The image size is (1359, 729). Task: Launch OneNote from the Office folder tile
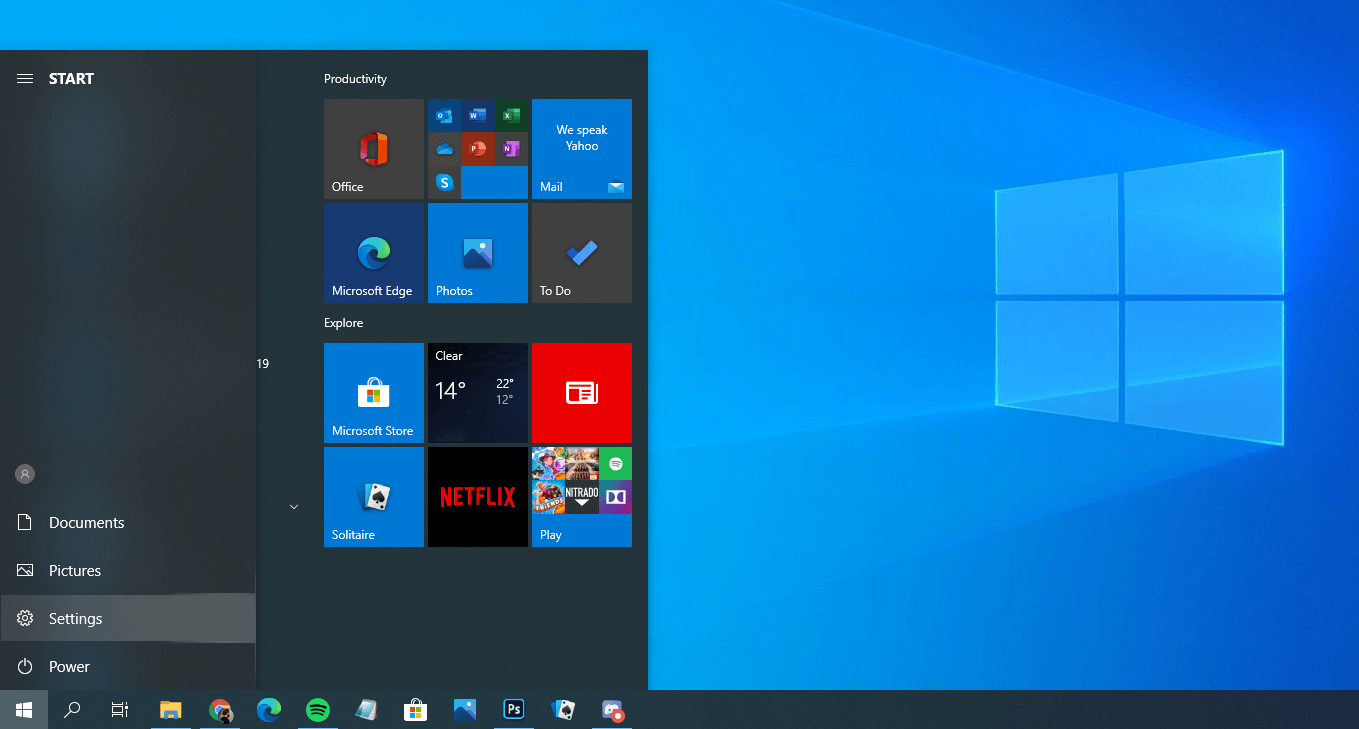pos(511,149)
